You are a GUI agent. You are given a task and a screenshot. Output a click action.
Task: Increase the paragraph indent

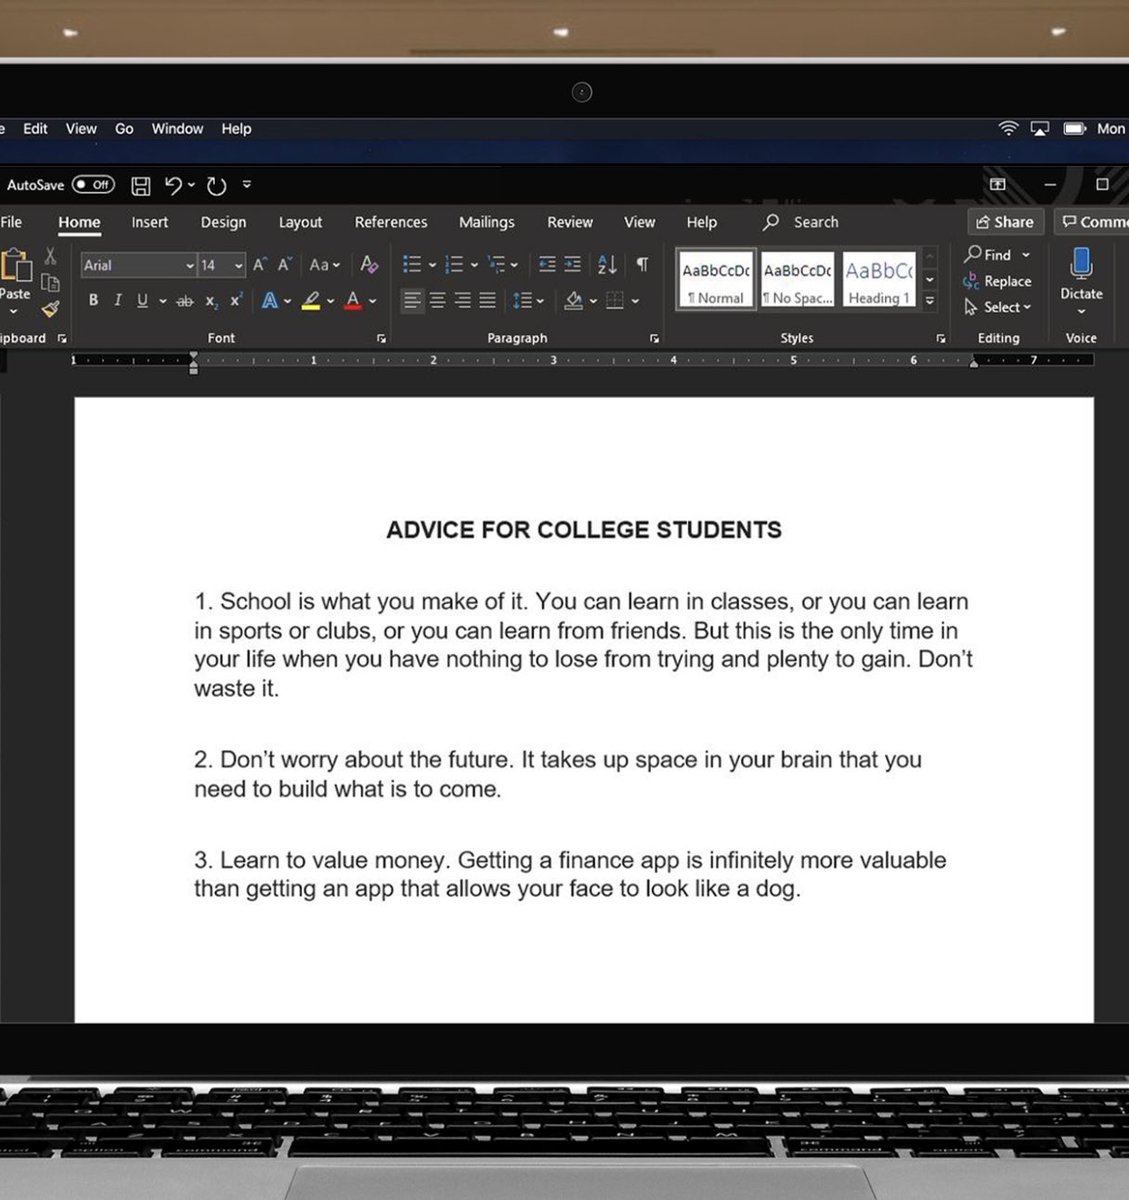click(572, 264)
